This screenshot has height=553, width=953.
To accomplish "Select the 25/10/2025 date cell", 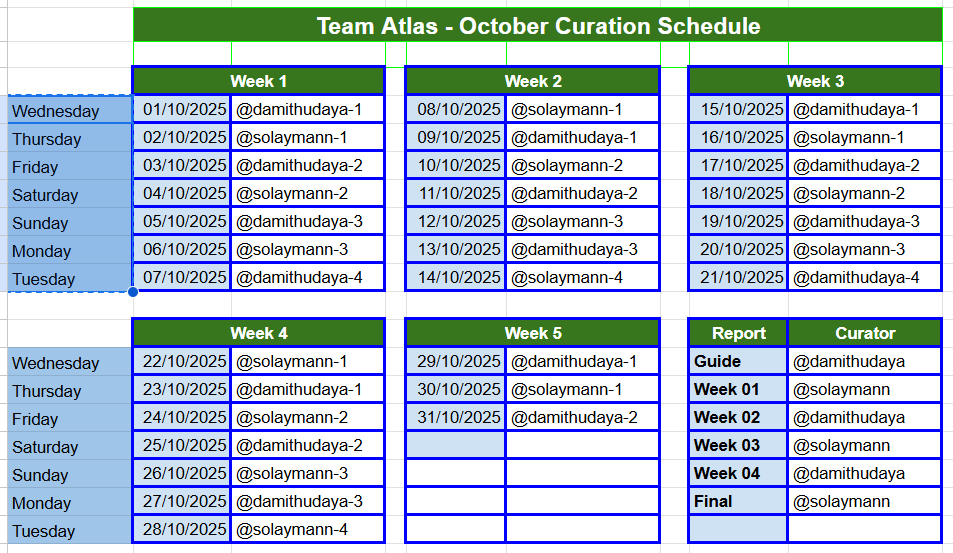I will pyautogui.click(x=184, y=445).
